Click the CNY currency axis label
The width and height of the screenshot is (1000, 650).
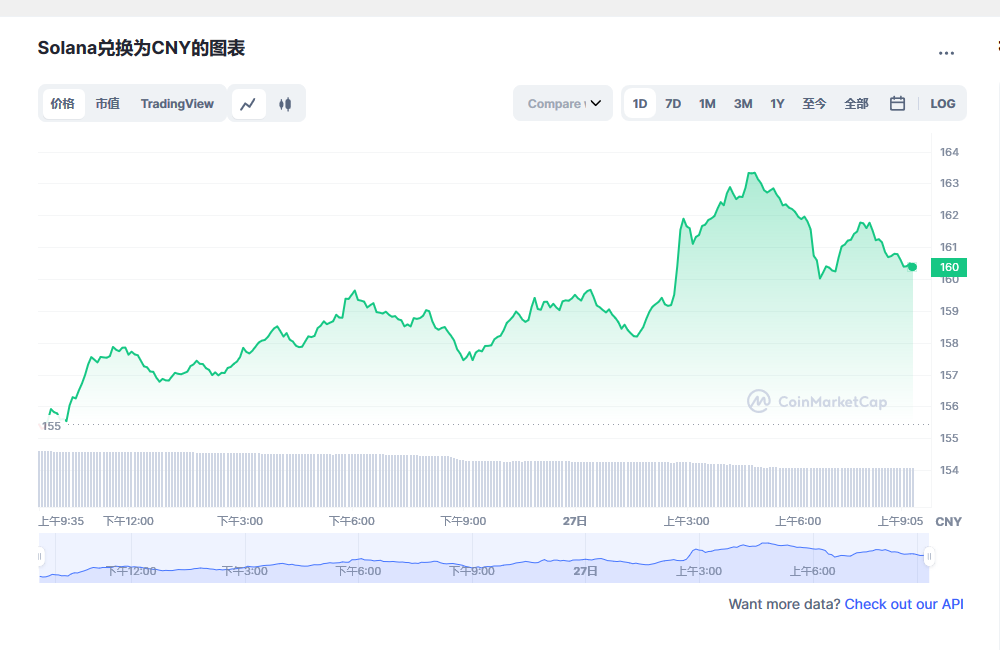tap(948, 522)
